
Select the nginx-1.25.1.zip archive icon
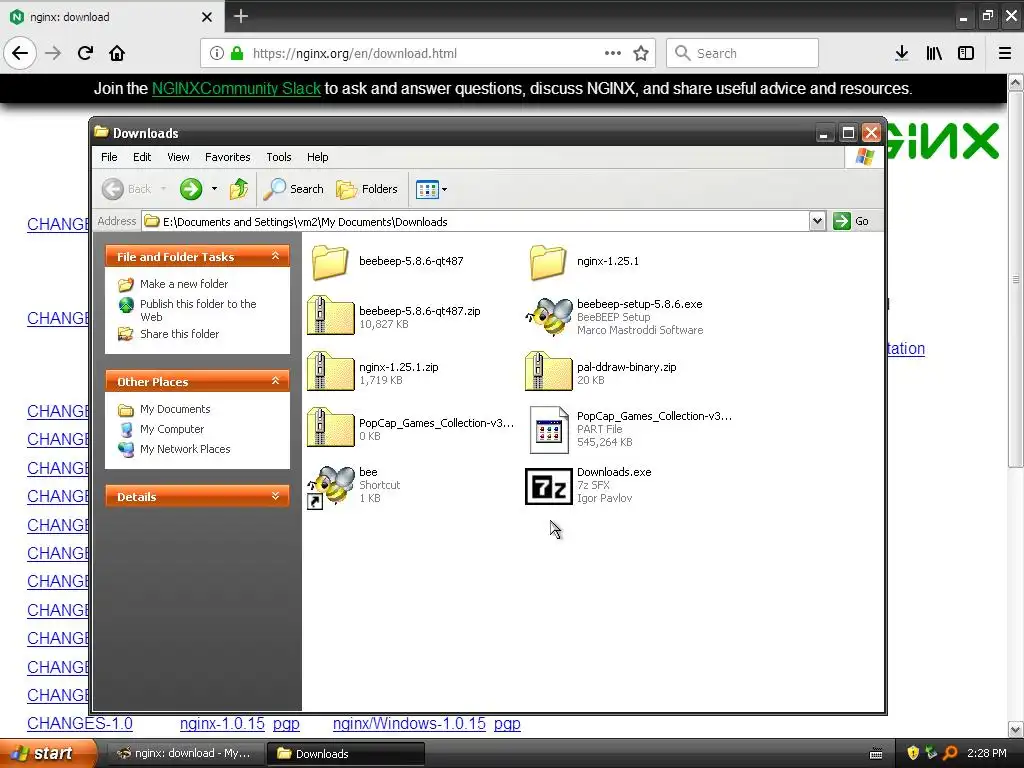click(330, 372)
